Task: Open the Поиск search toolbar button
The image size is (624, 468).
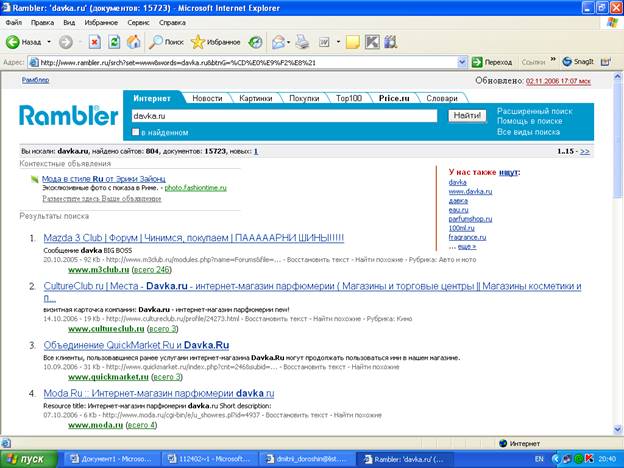Action: [x=166, y=42]
